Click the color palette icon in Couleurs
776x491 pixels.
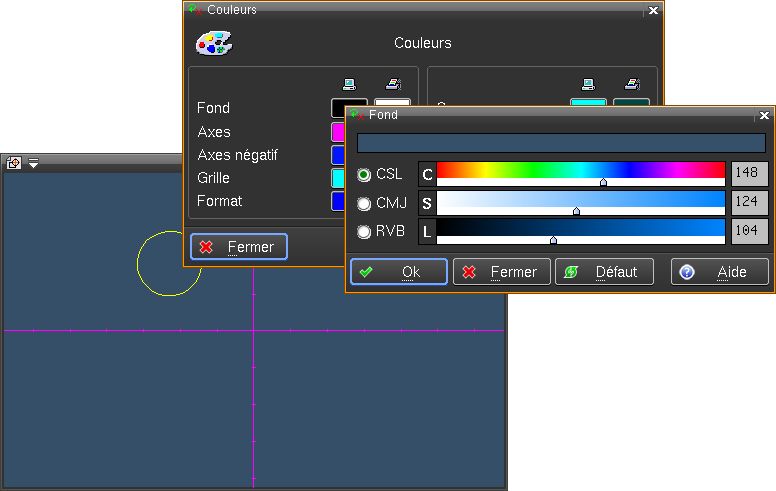click(213, 43)
